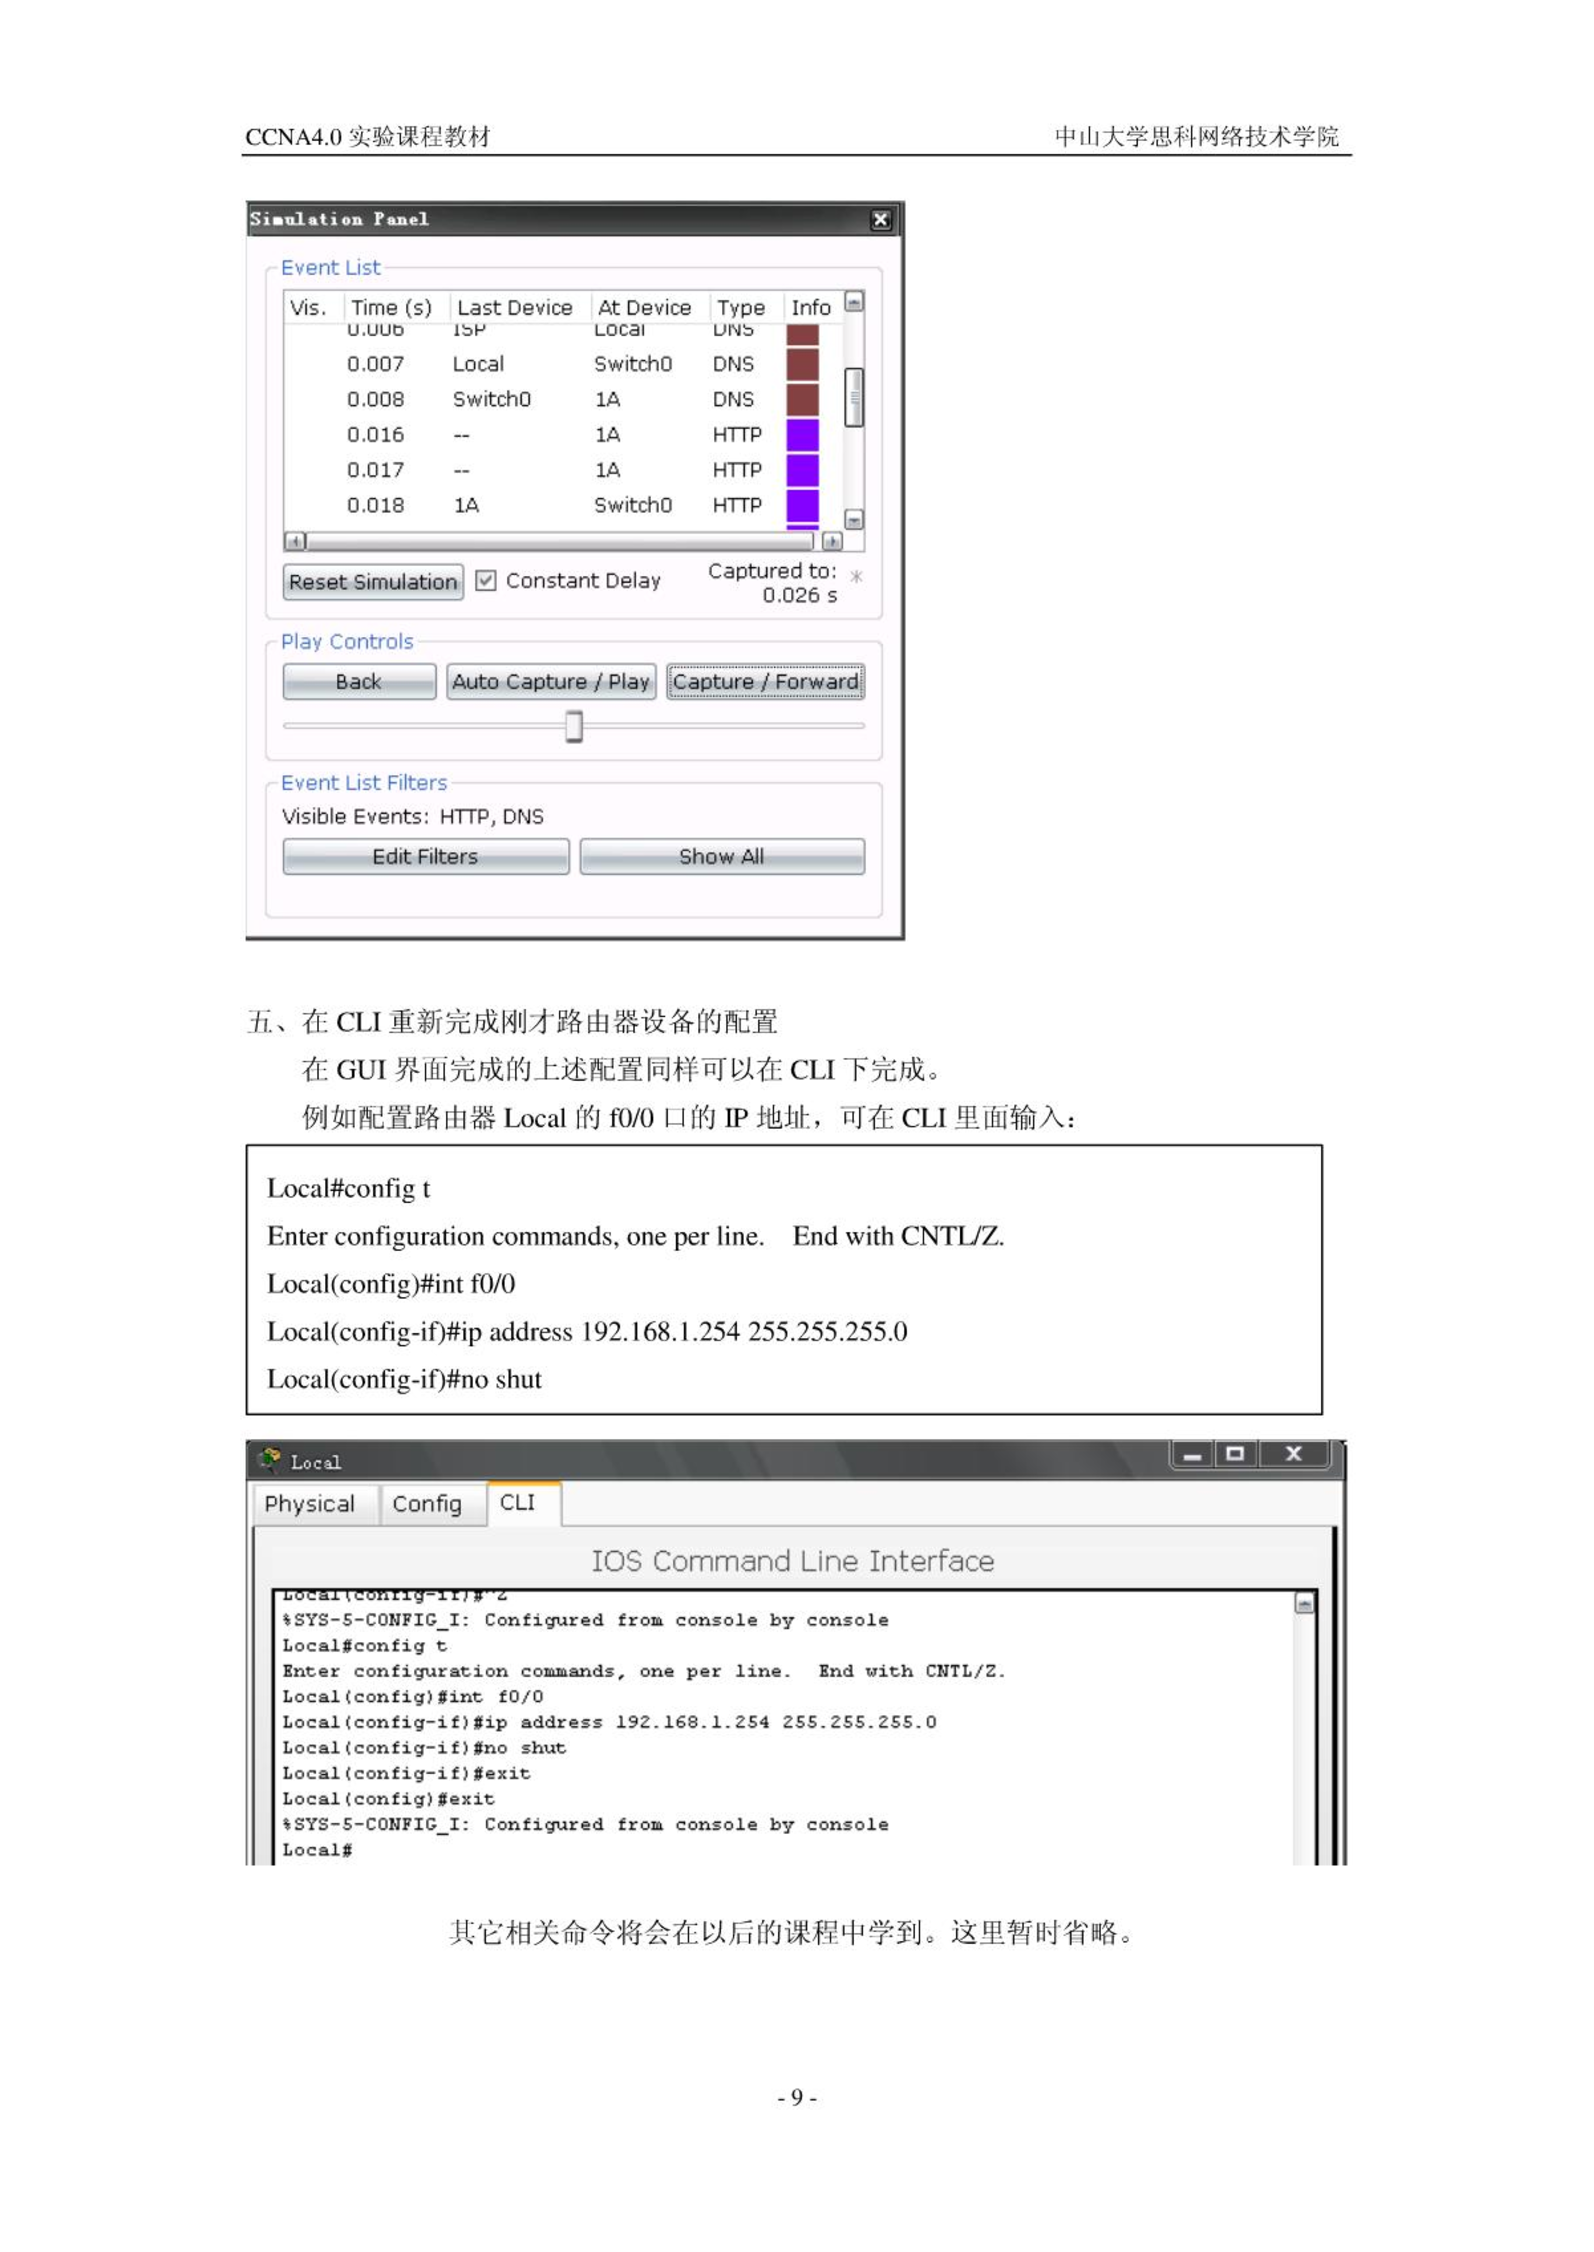Viewport: 1594px width, 2252px height.
Task: Select the 0.007 Local to Switch0 event row
Action: (564, 364)
